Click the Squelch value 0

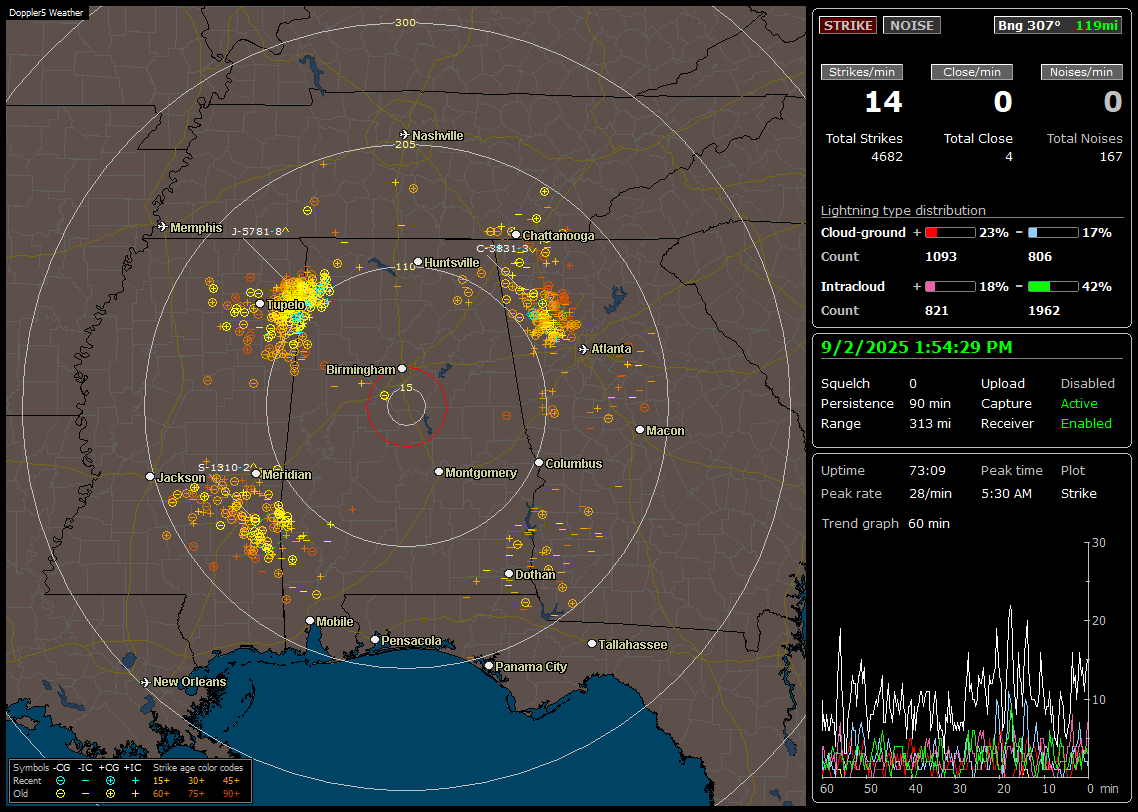pyautogui.click(x=913, y=383)
